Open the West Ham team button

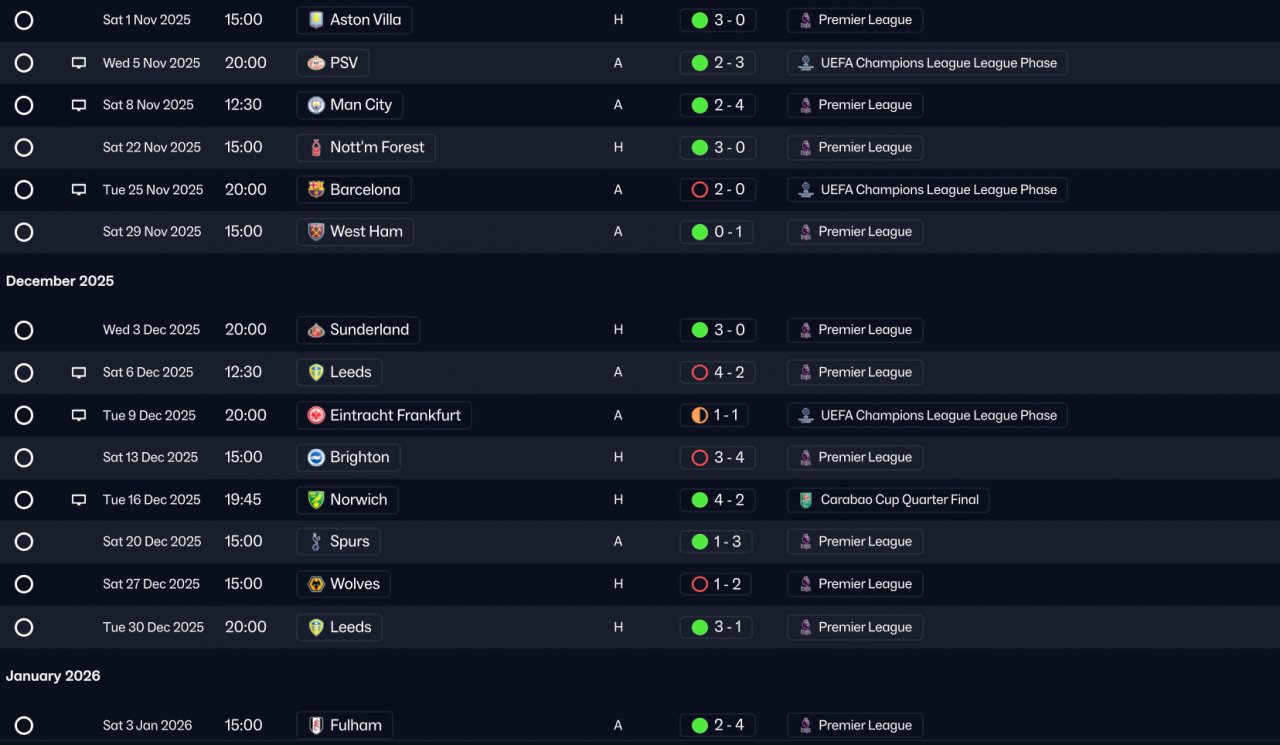coord(355,232)
